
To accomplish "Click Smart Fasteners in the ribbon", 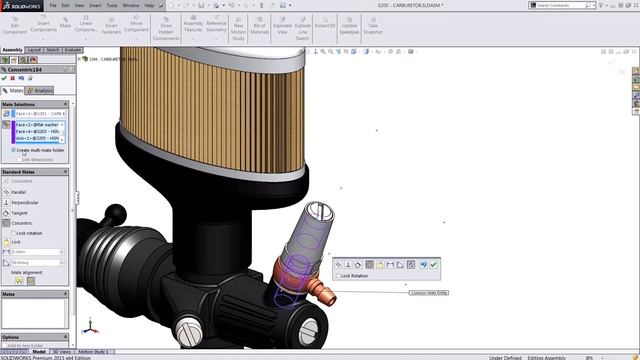I will pyautogui.click(x=111, y=25).
